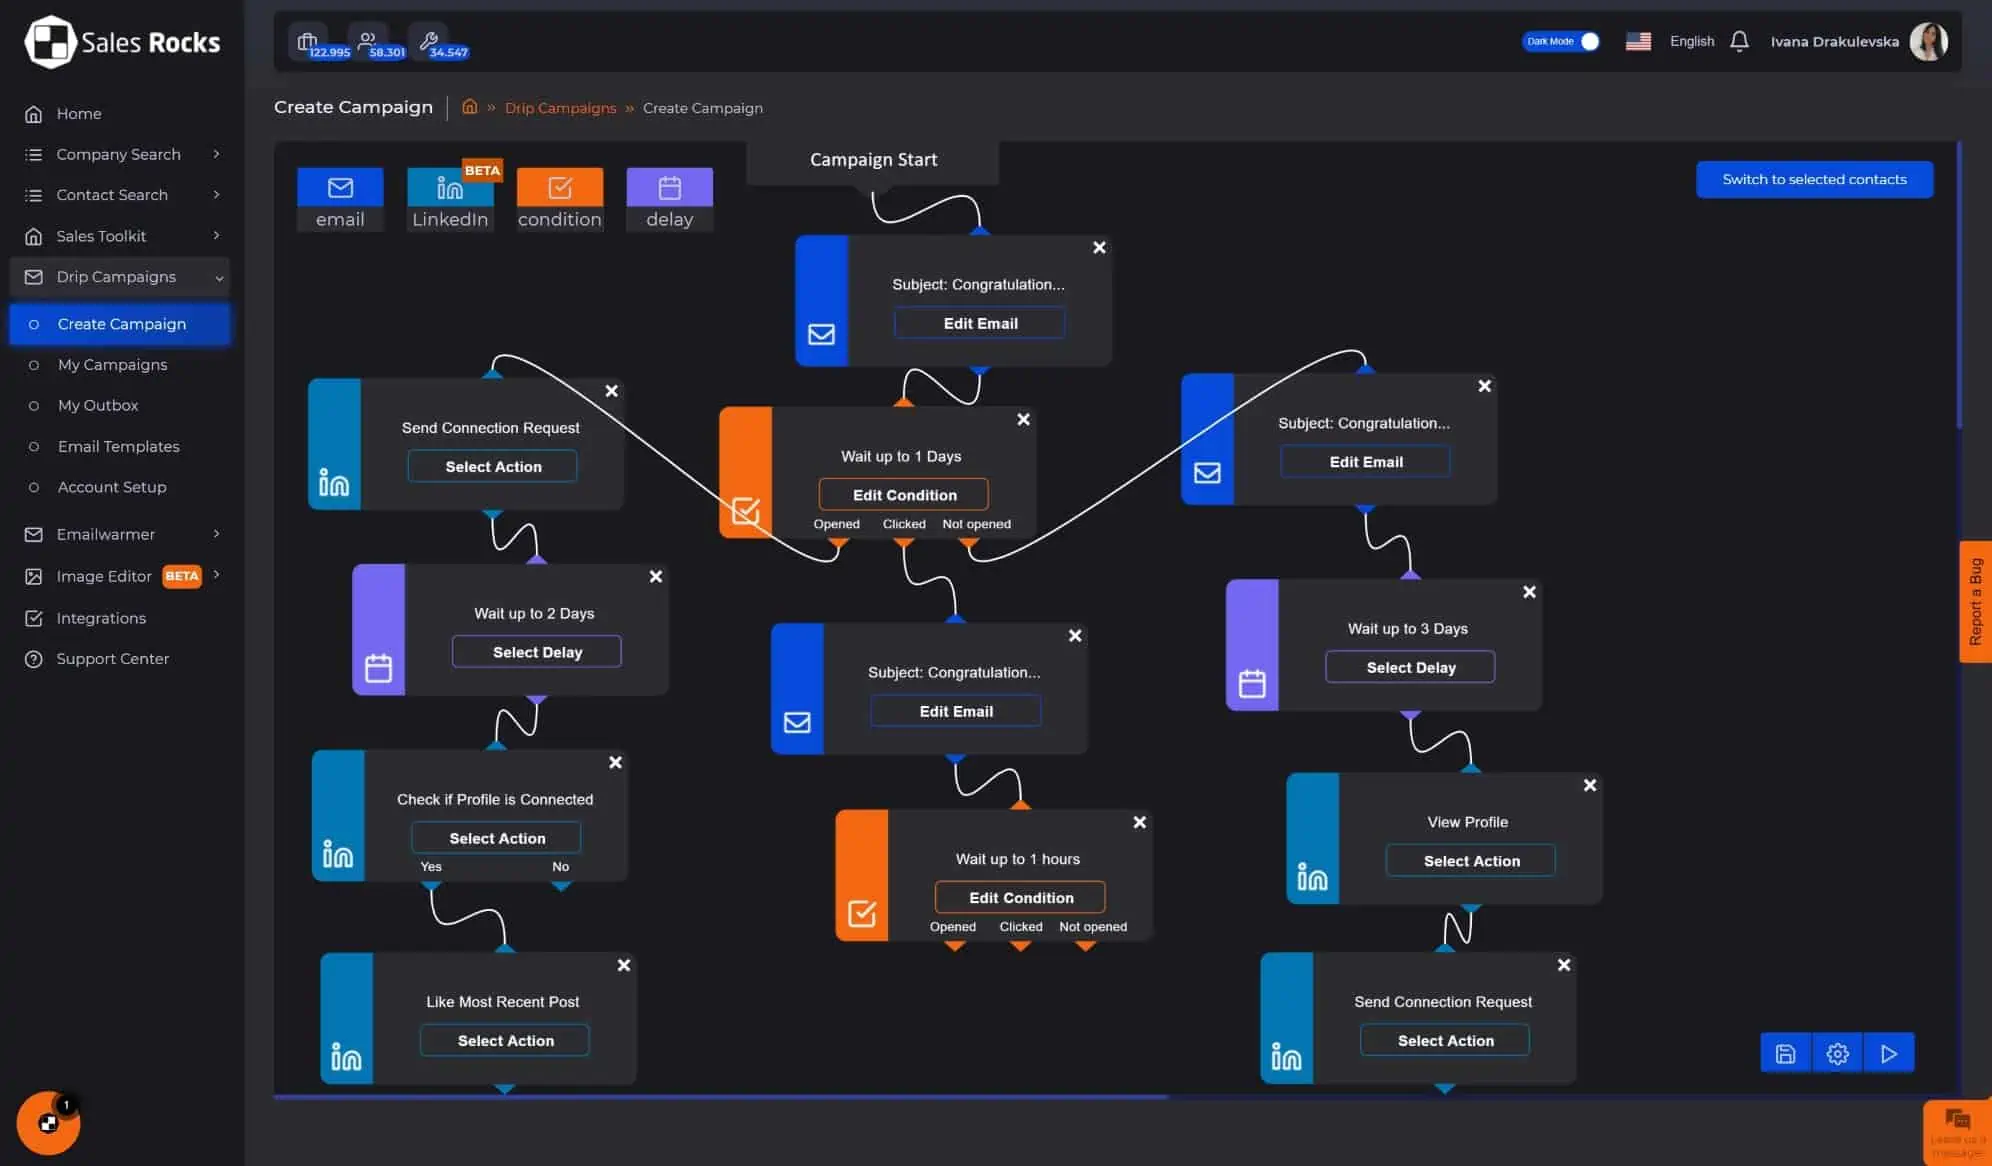Click the settings gear icon bottom right

click(1837, 1054)
